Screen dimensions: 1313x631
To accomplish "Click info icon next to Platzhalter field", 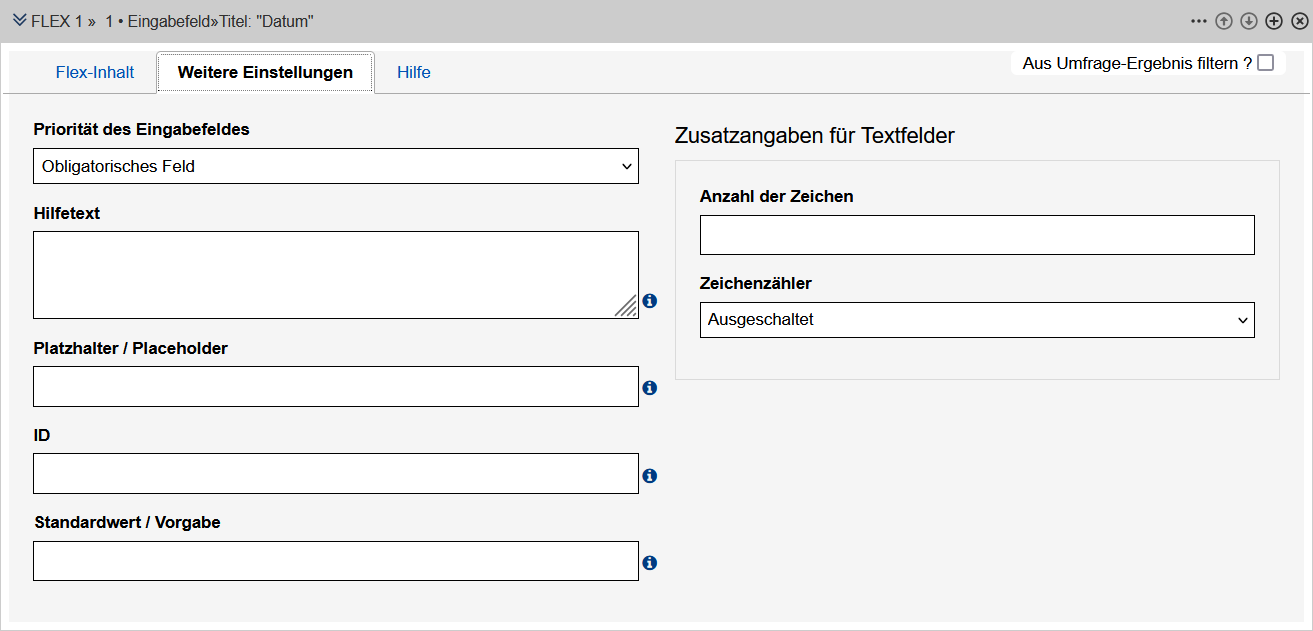I will [650, 388].
